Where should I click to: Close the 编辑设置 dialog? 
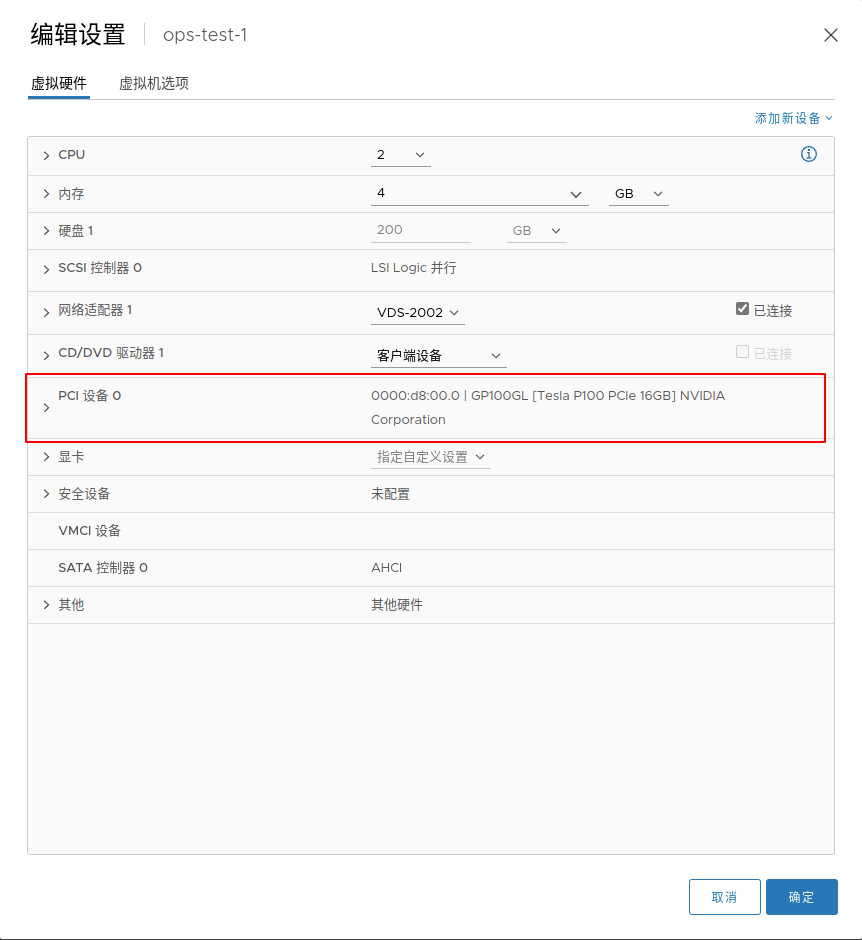[x=830, y=34]
